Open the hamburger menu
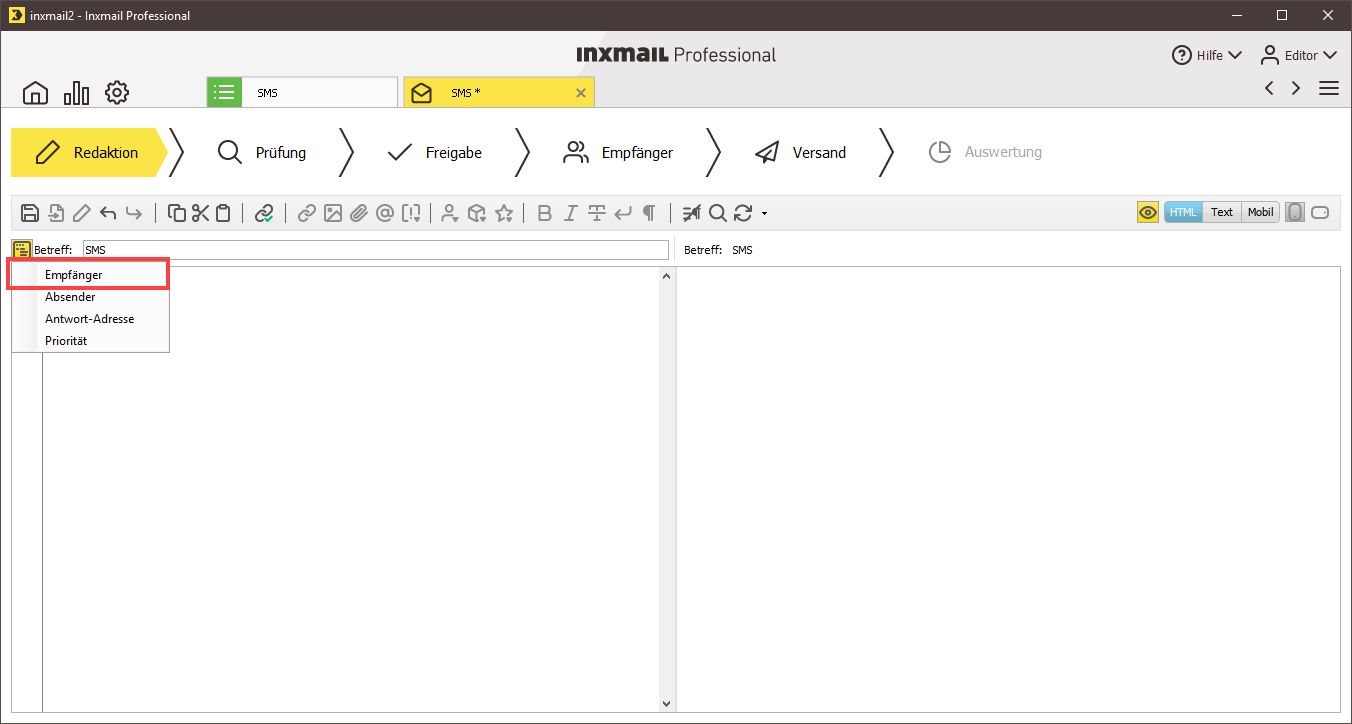Screen dimensions: 1352x724 coord(1329,88)
